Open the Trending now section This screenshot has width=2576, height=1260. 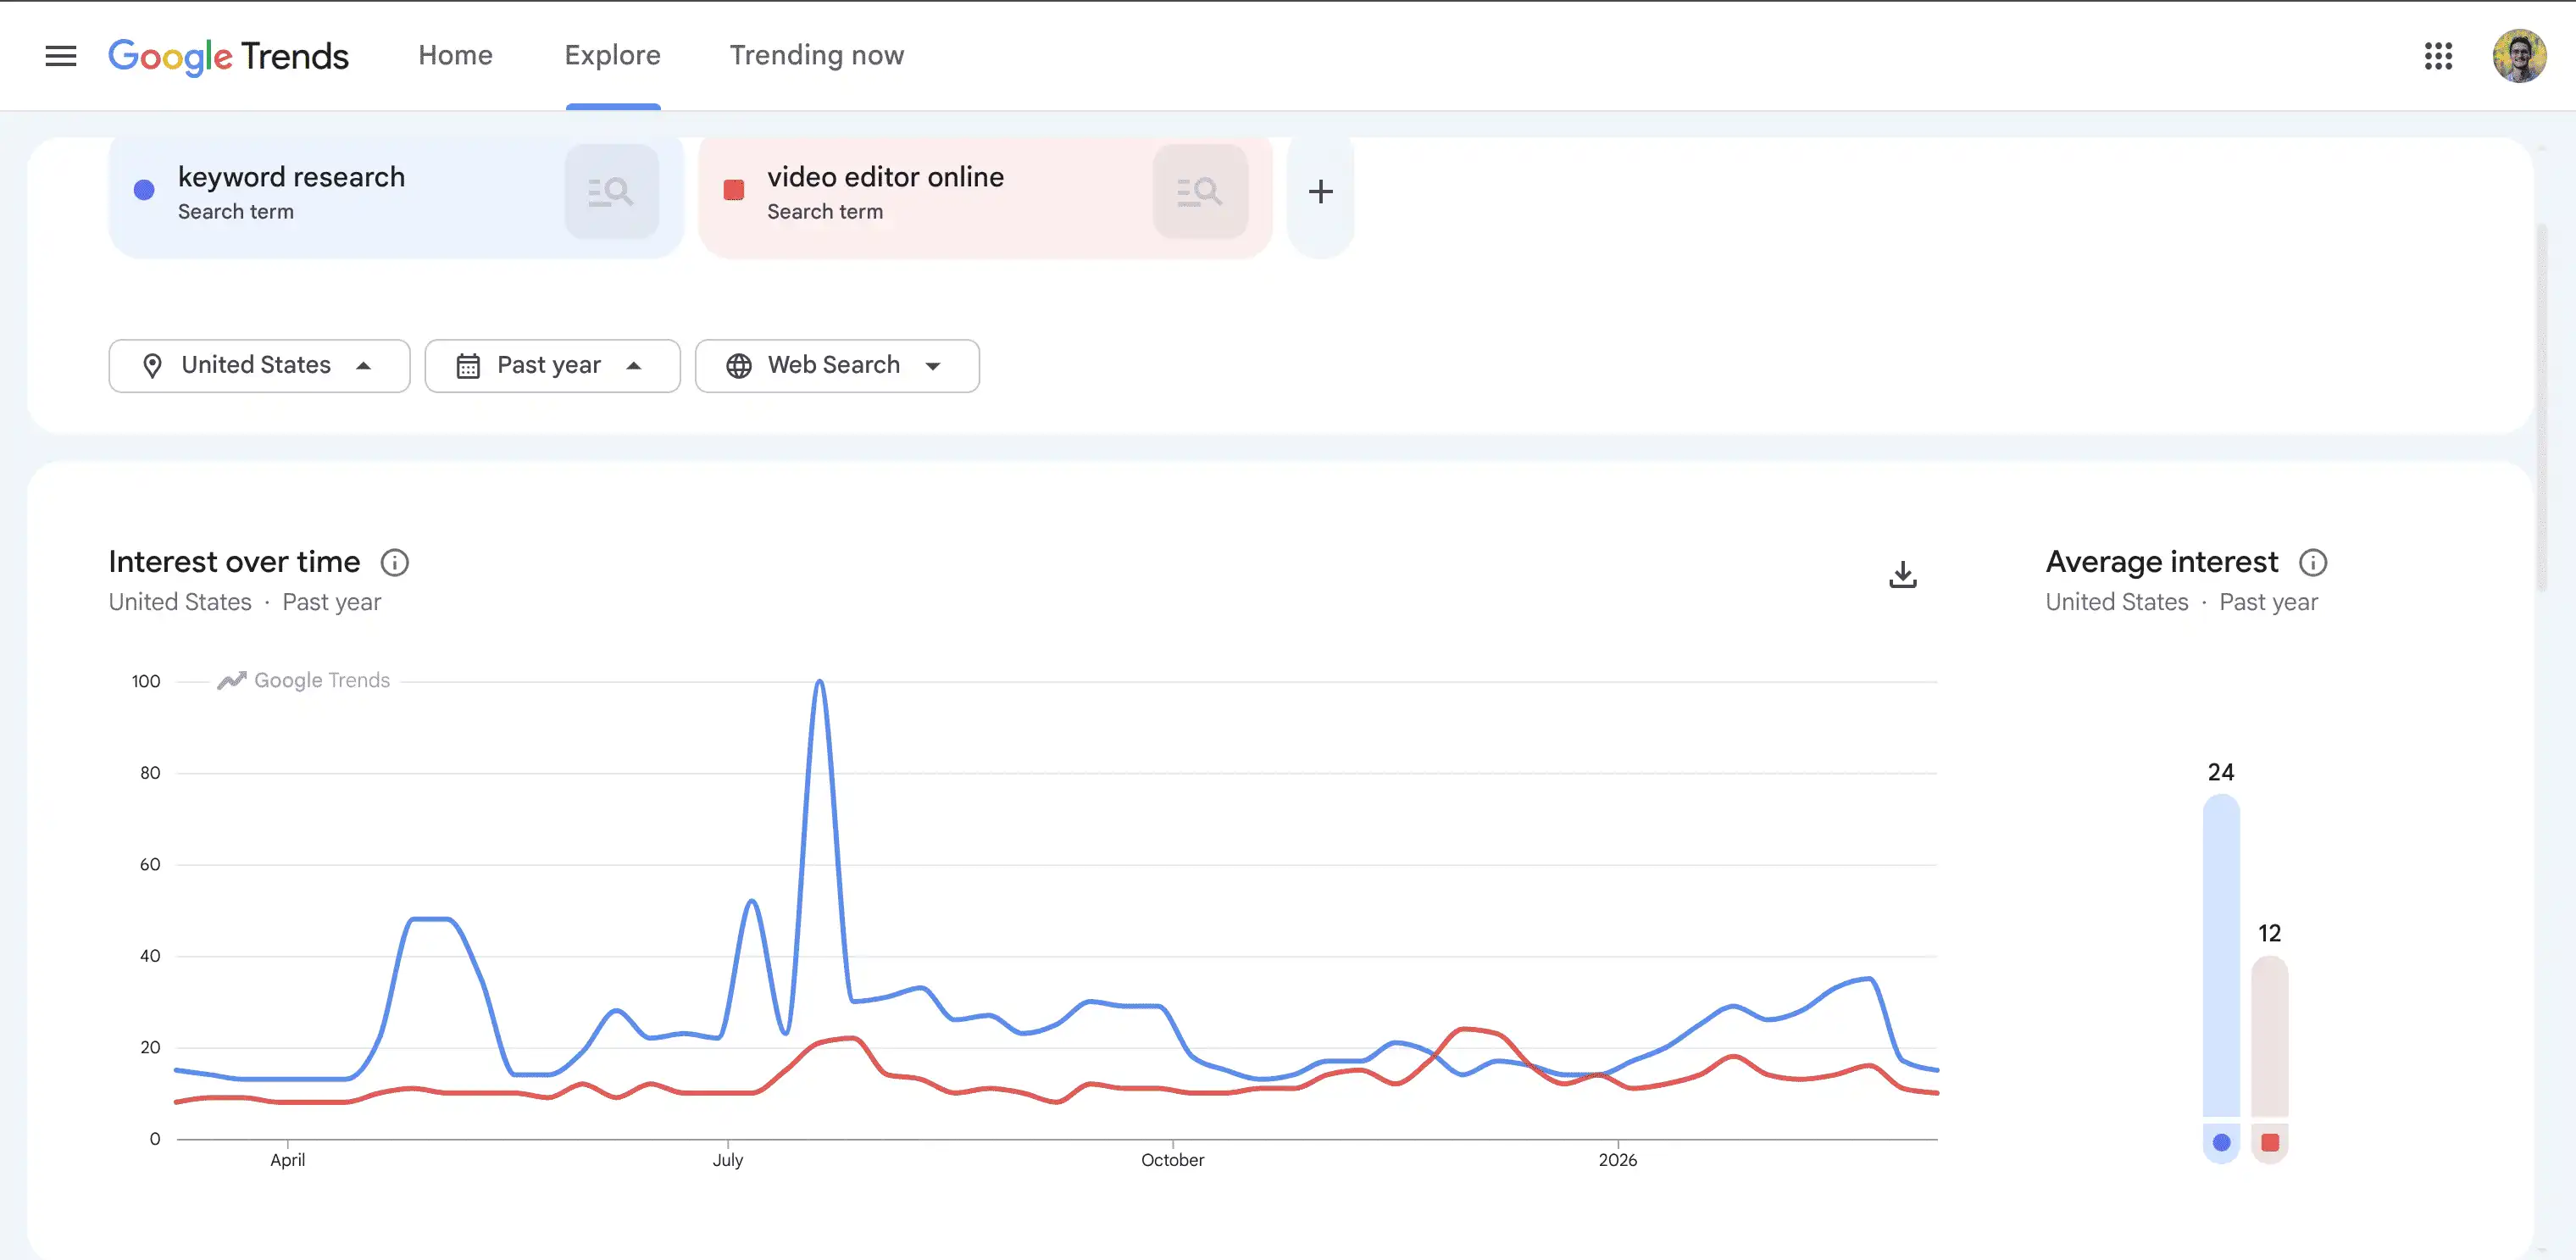click(816, 56)
